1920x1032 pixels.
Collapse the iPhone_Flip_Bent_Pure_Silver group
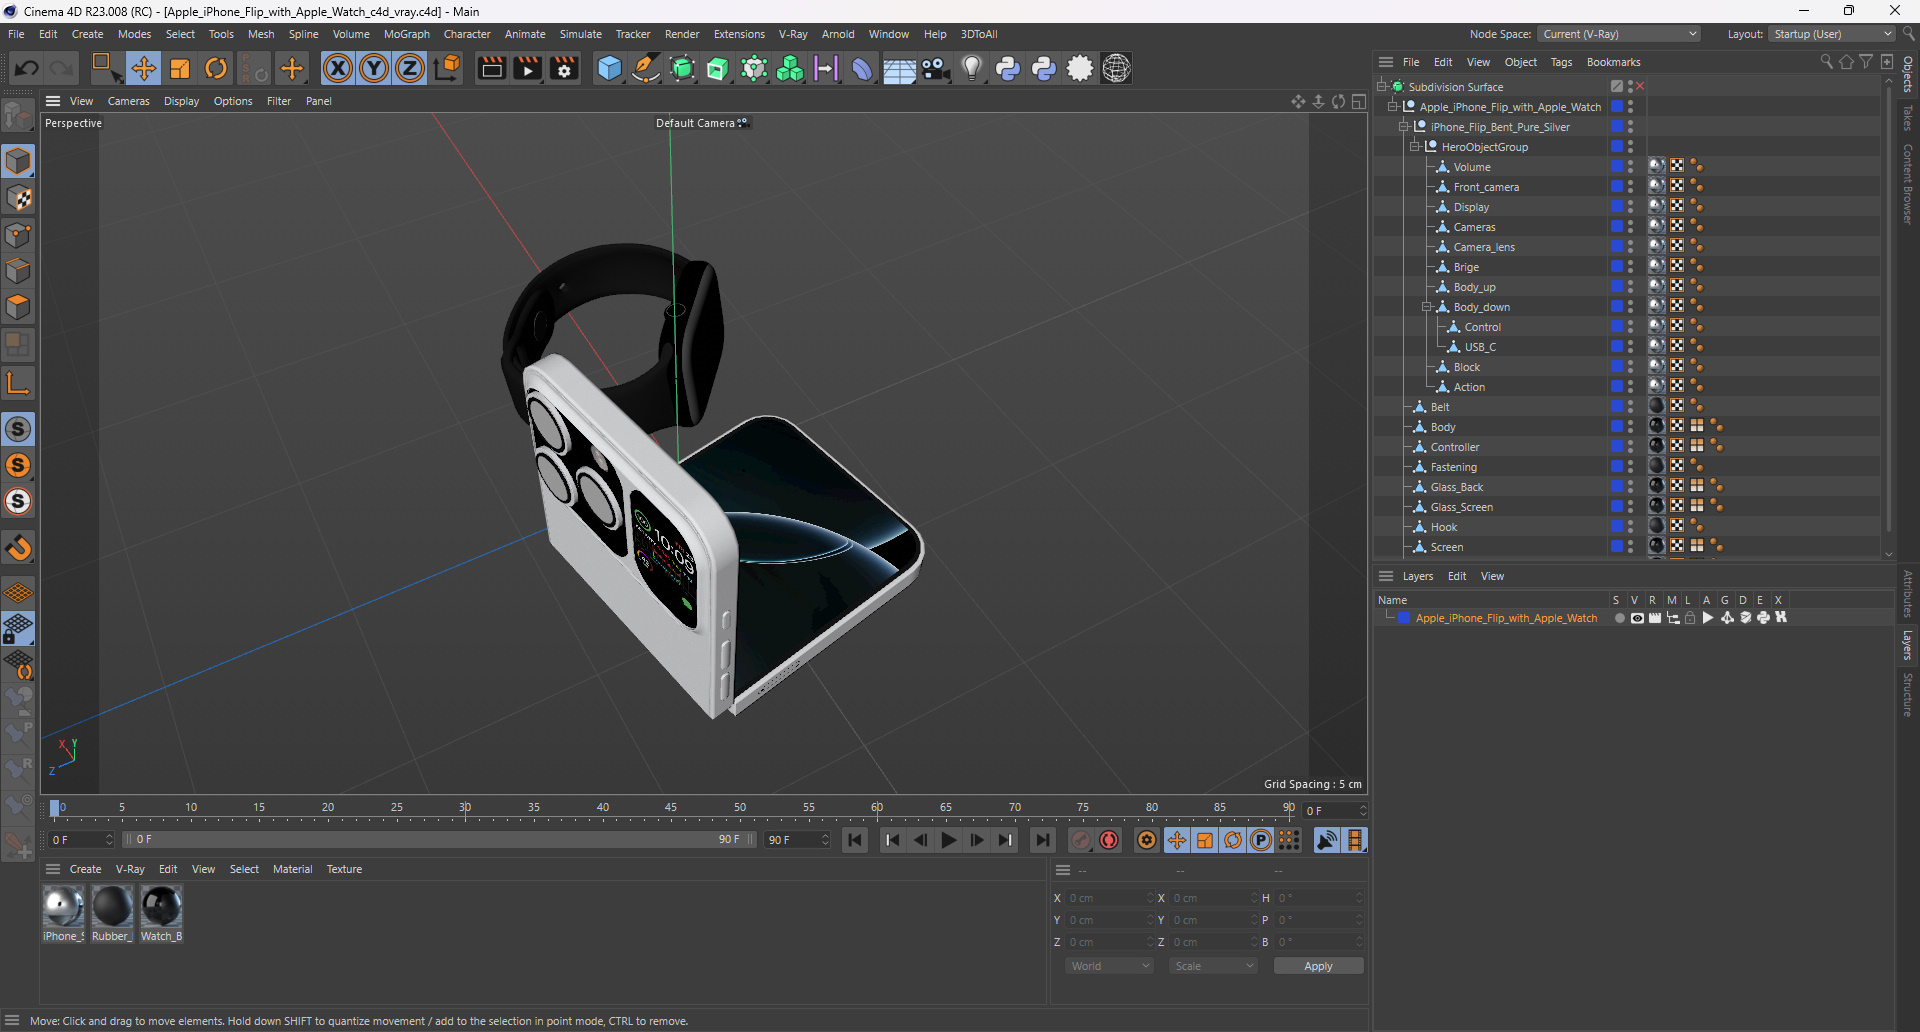[x=1403, y=127]
